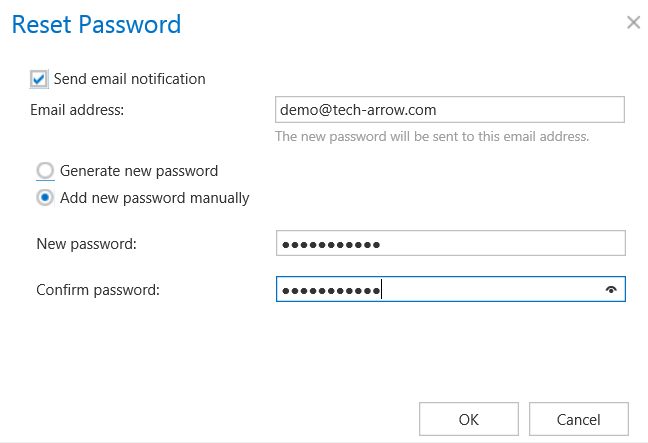This screenshot has width=648, height=443.
Task: Click the "Send email notification" label text
Action: click(x=130, y=78)
